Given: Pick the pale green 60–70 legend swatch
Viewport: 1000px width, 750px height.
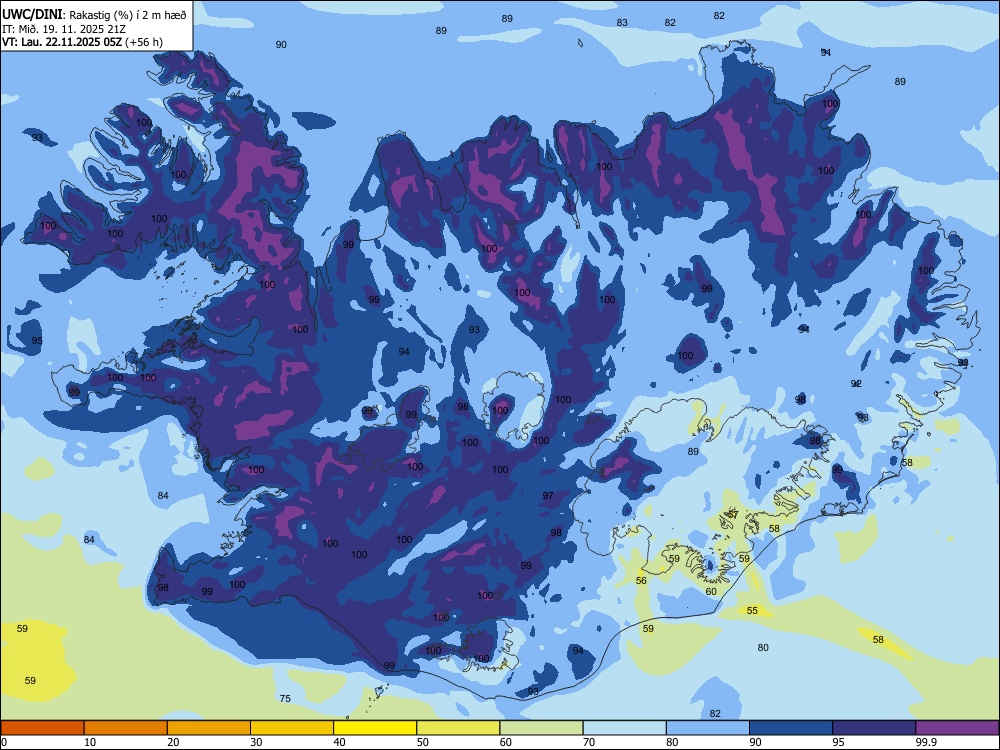Looking at the screenshot, I should tap(541, 728).
